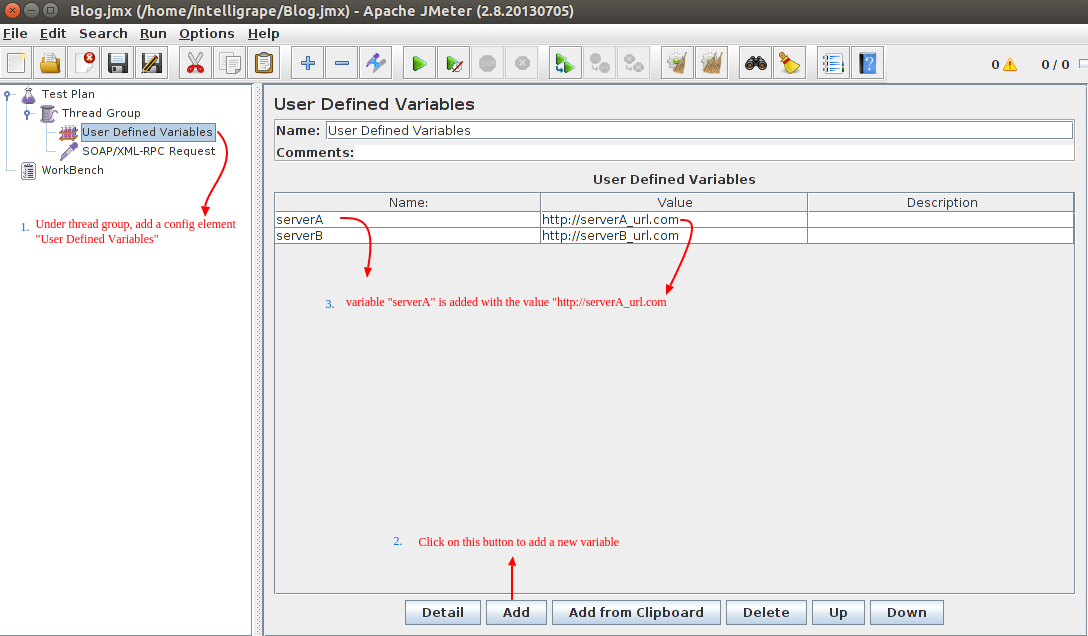Viewport: 1088px width, 636px height.
Task: Click the Description column header
Action: [942, 203]
